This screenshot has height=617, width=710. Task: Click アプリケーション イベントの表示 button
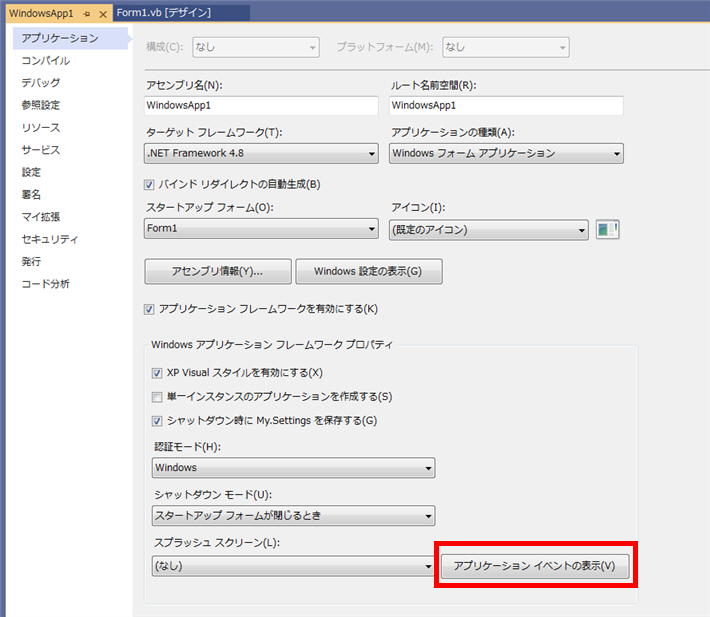click(535, 566)
